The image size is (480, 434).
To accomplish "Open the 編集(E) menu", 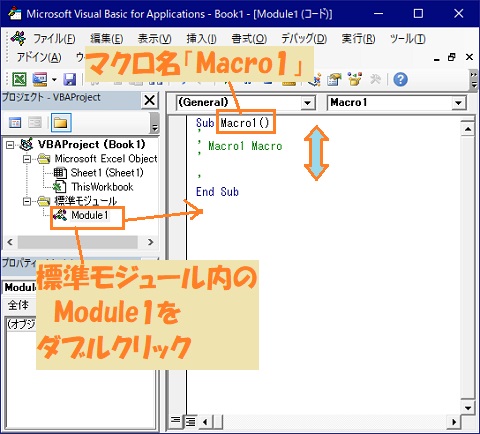I will tap(107, 39).
